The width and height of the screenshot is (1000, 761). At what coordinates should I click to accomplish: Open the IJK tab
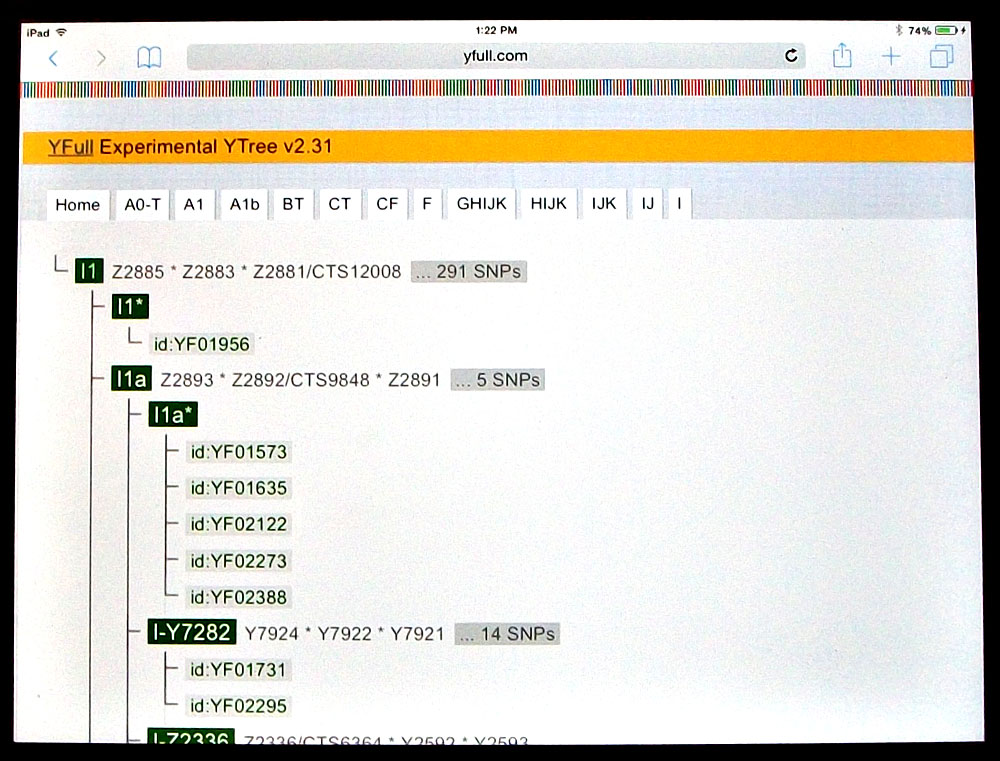603,204
